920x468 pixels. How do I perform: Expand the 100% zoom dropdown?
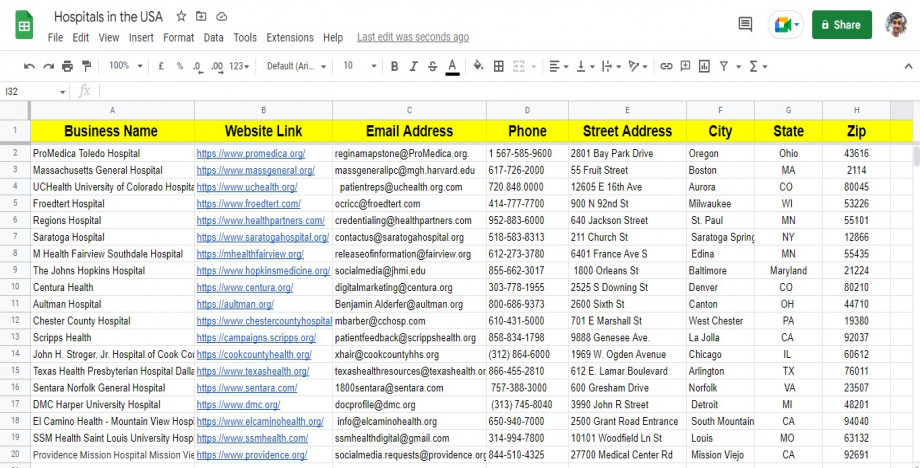pyautogui.click(x=125, y=66)
